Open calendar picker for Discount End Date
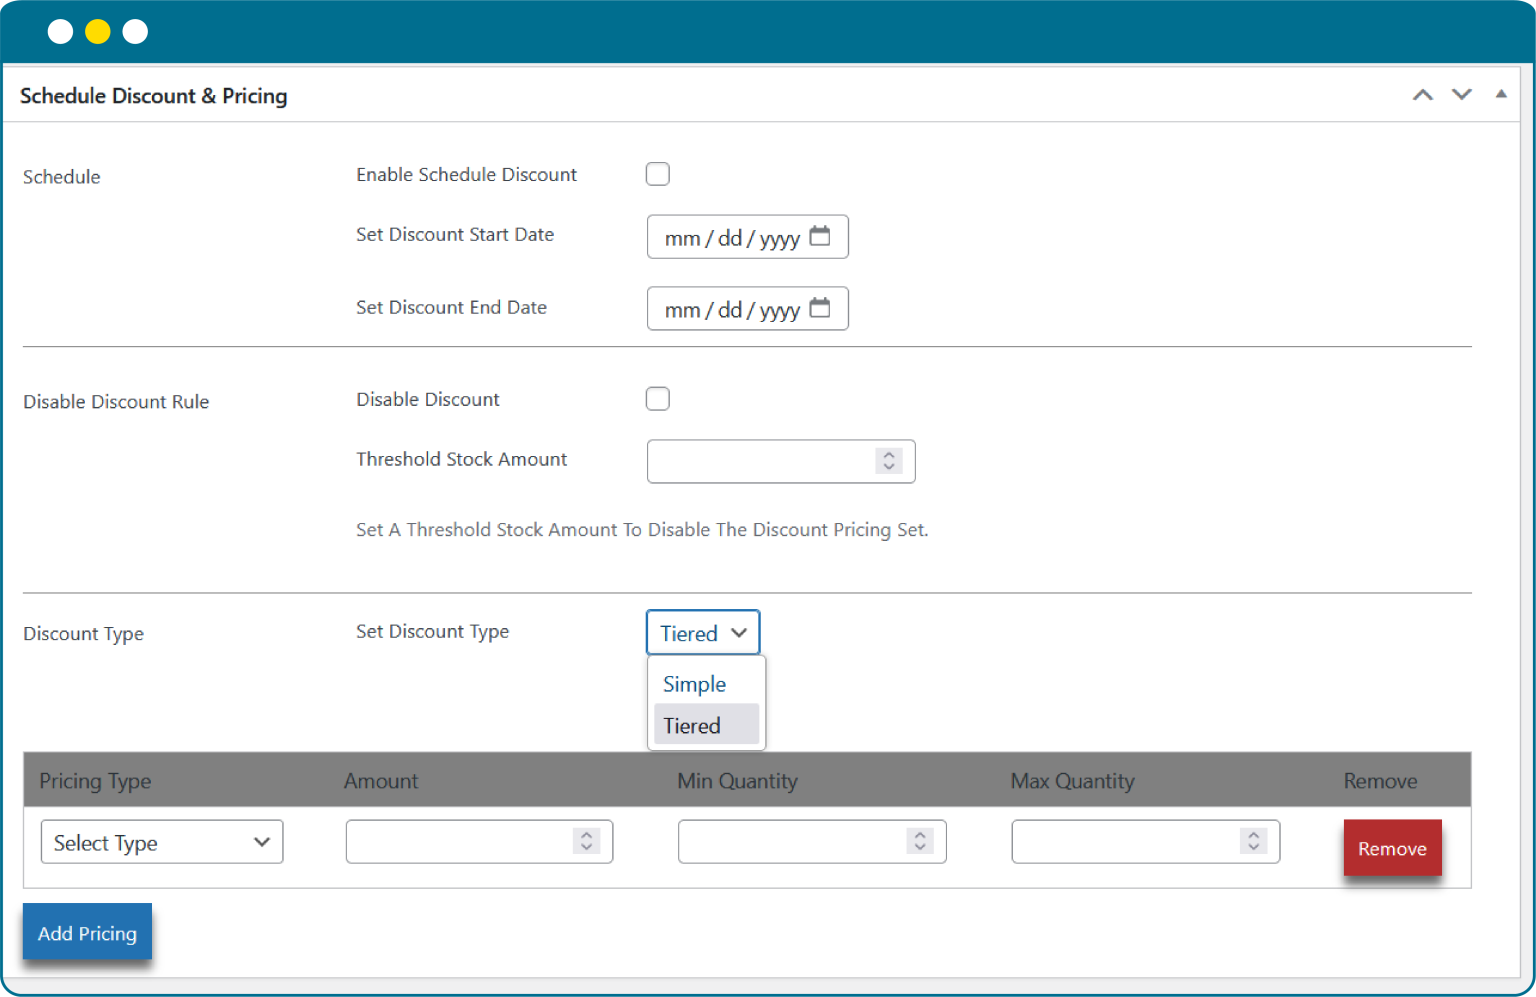This screenshot has height=997, width=1536. [x=819, y=308]
